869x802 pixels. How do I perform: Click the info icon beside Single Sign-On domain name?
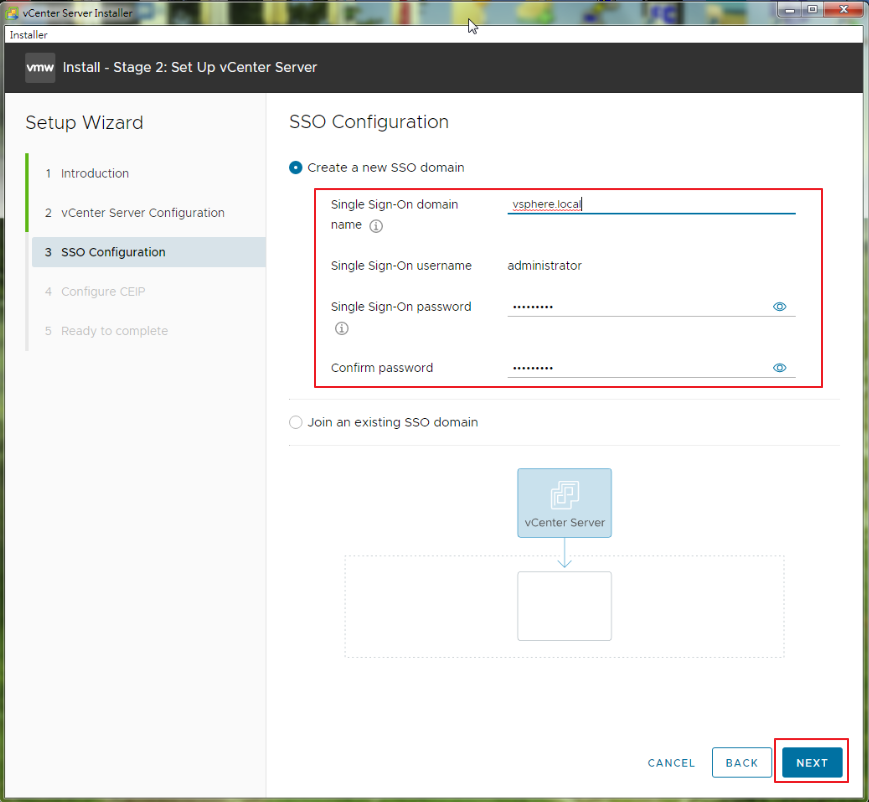coord(376,226)
